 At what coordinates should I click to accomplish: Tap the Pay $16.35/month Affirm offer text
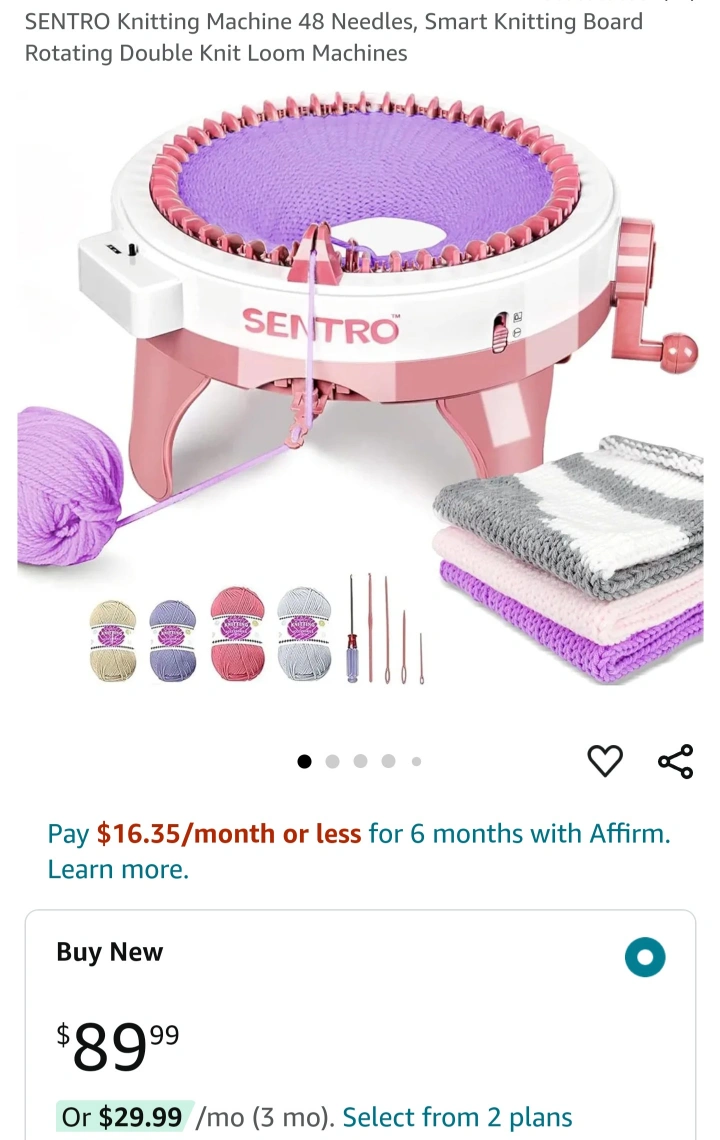click(359, 834)
